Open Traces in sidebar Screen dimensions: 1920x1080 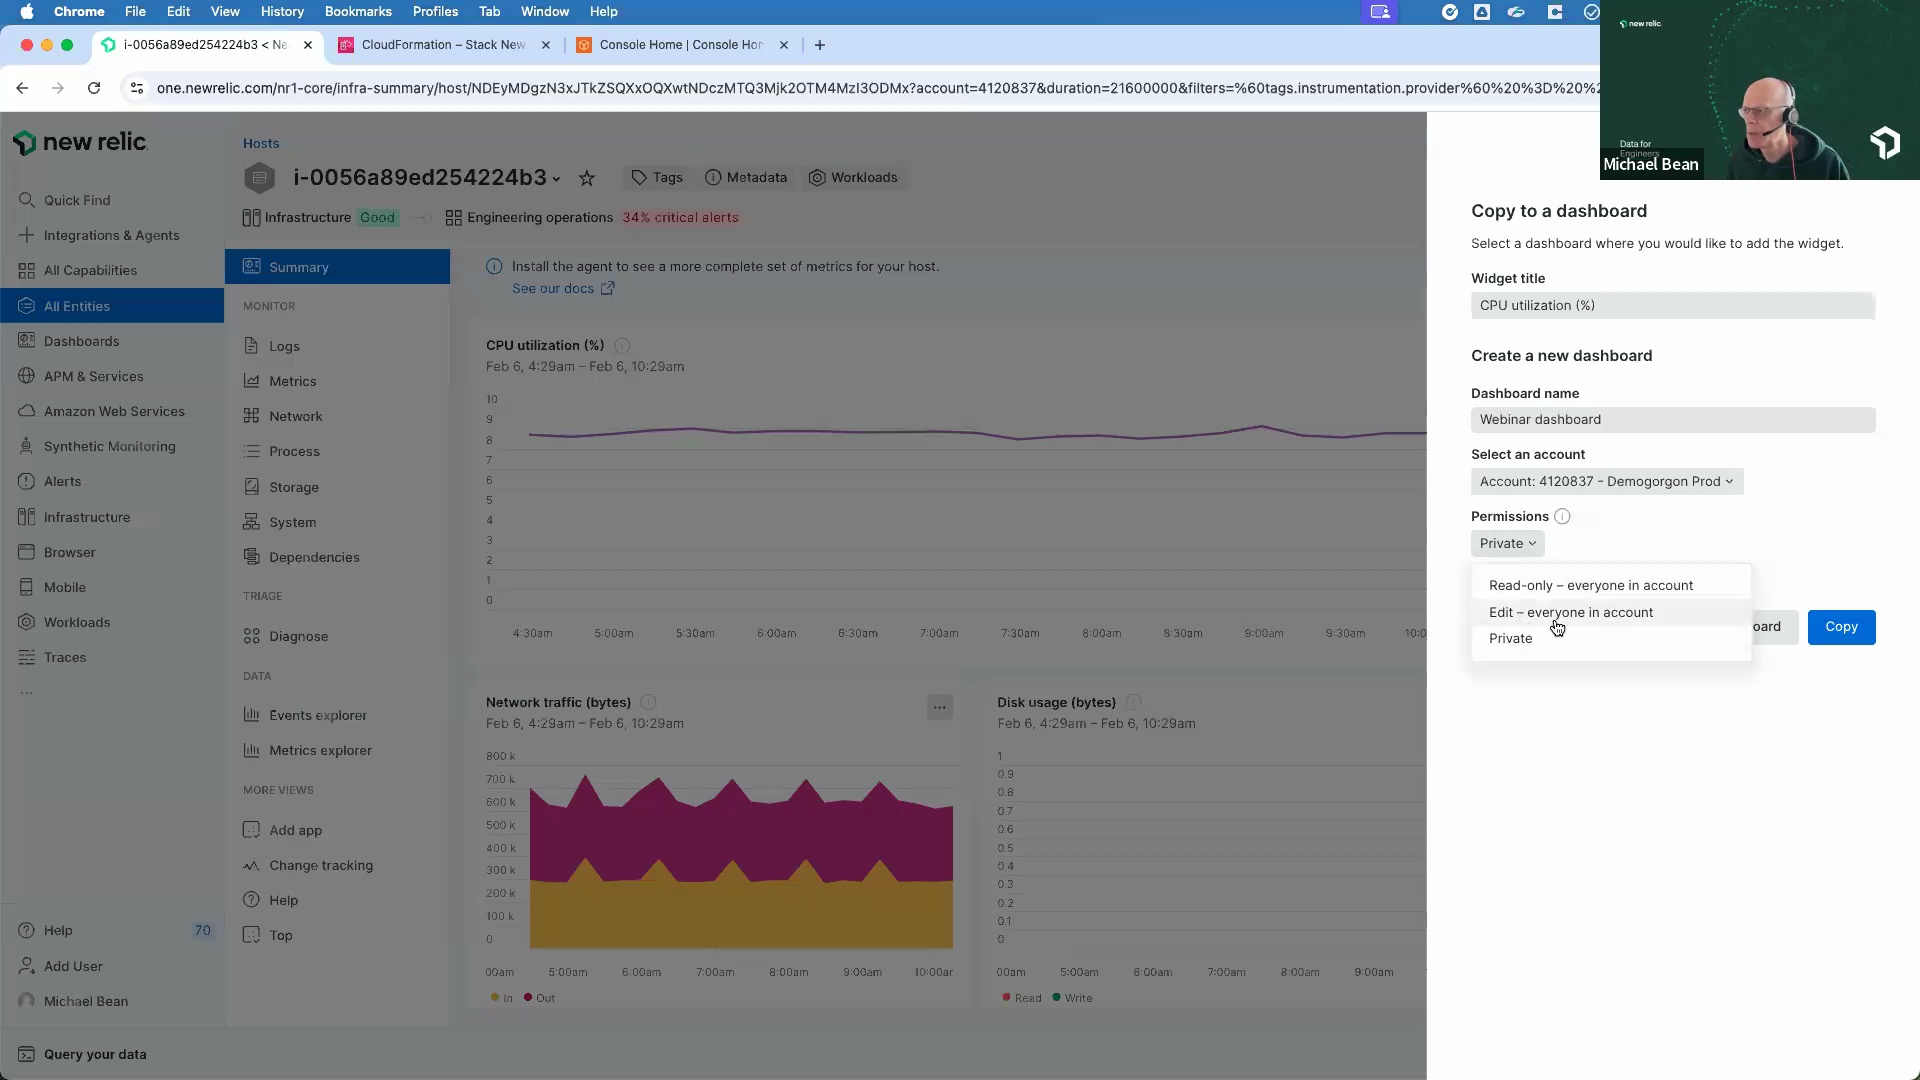coord(51,657)
